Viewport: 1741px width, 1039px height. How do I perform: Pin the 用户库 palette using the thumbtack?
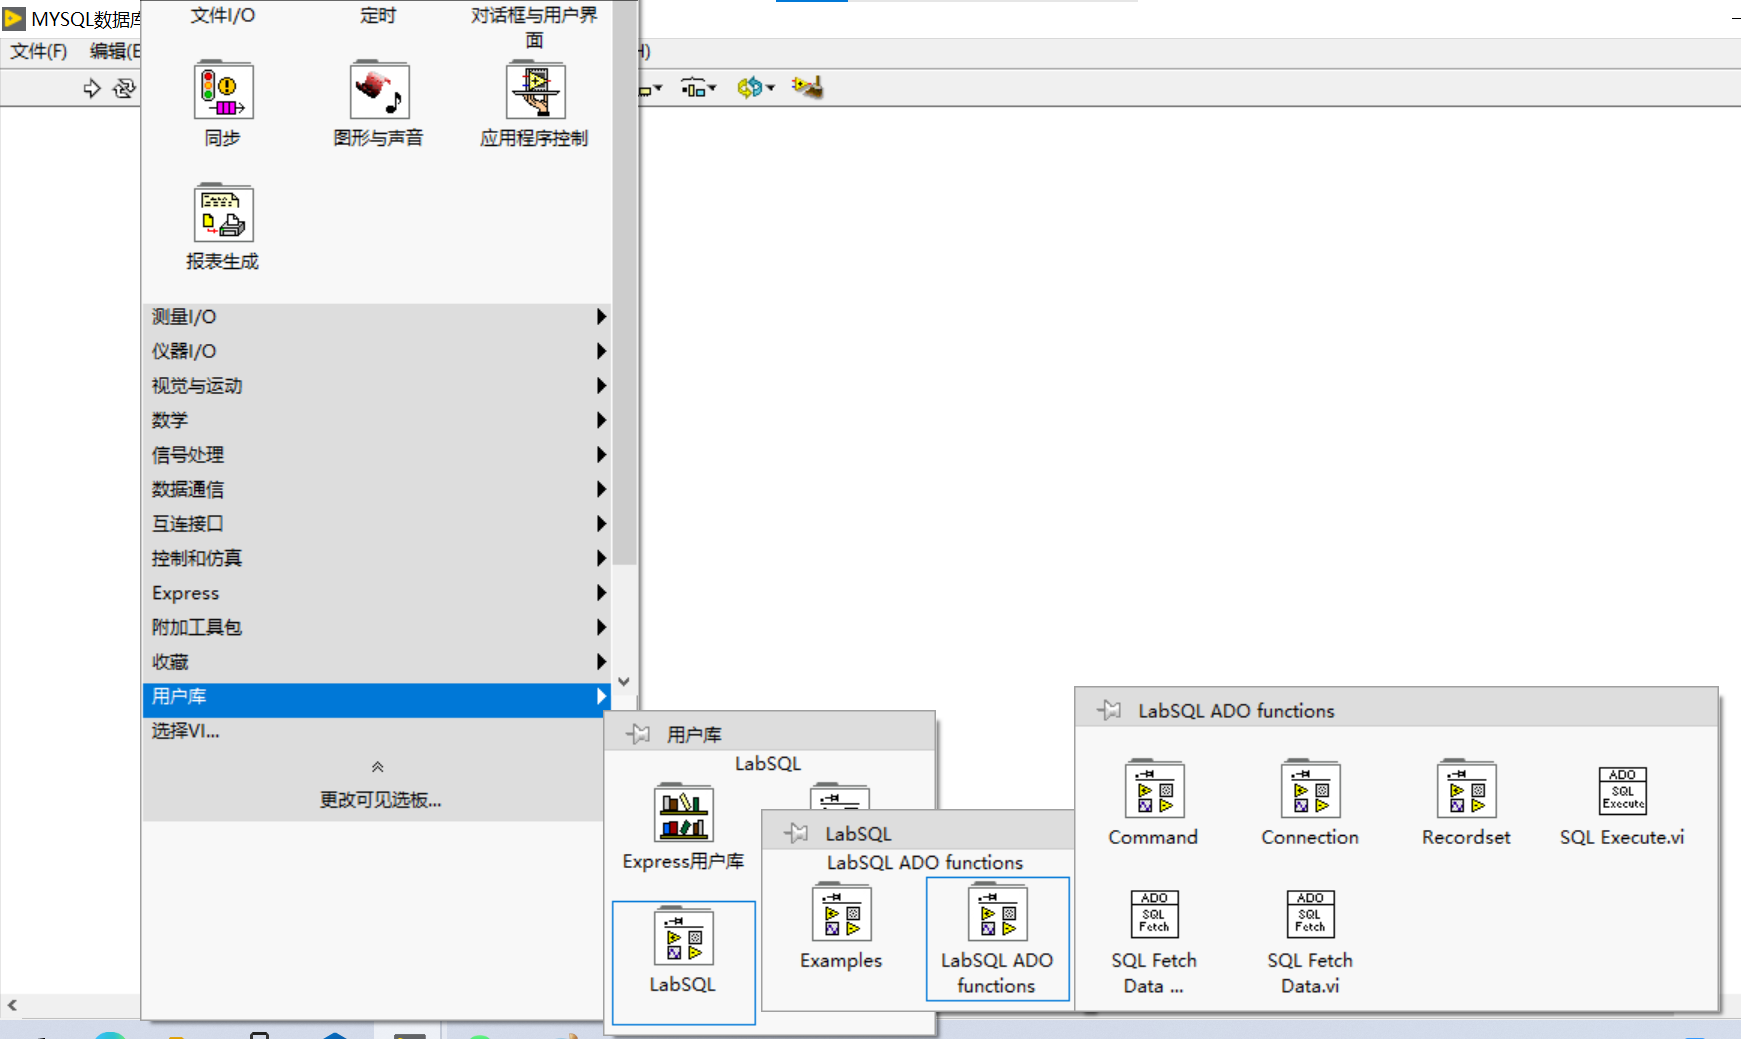638,733
